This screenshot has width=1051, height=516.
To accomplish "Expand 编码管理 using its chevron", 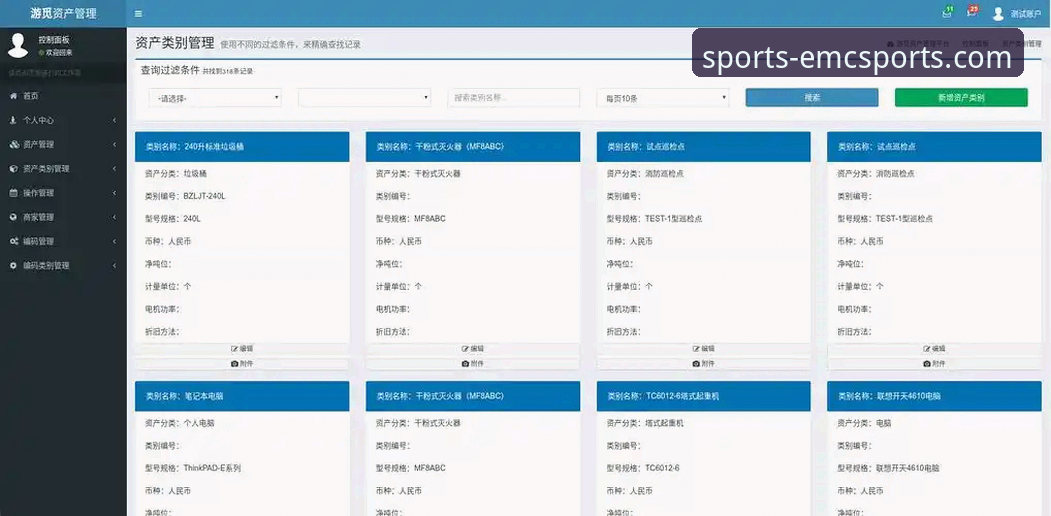I will [115, 241].
